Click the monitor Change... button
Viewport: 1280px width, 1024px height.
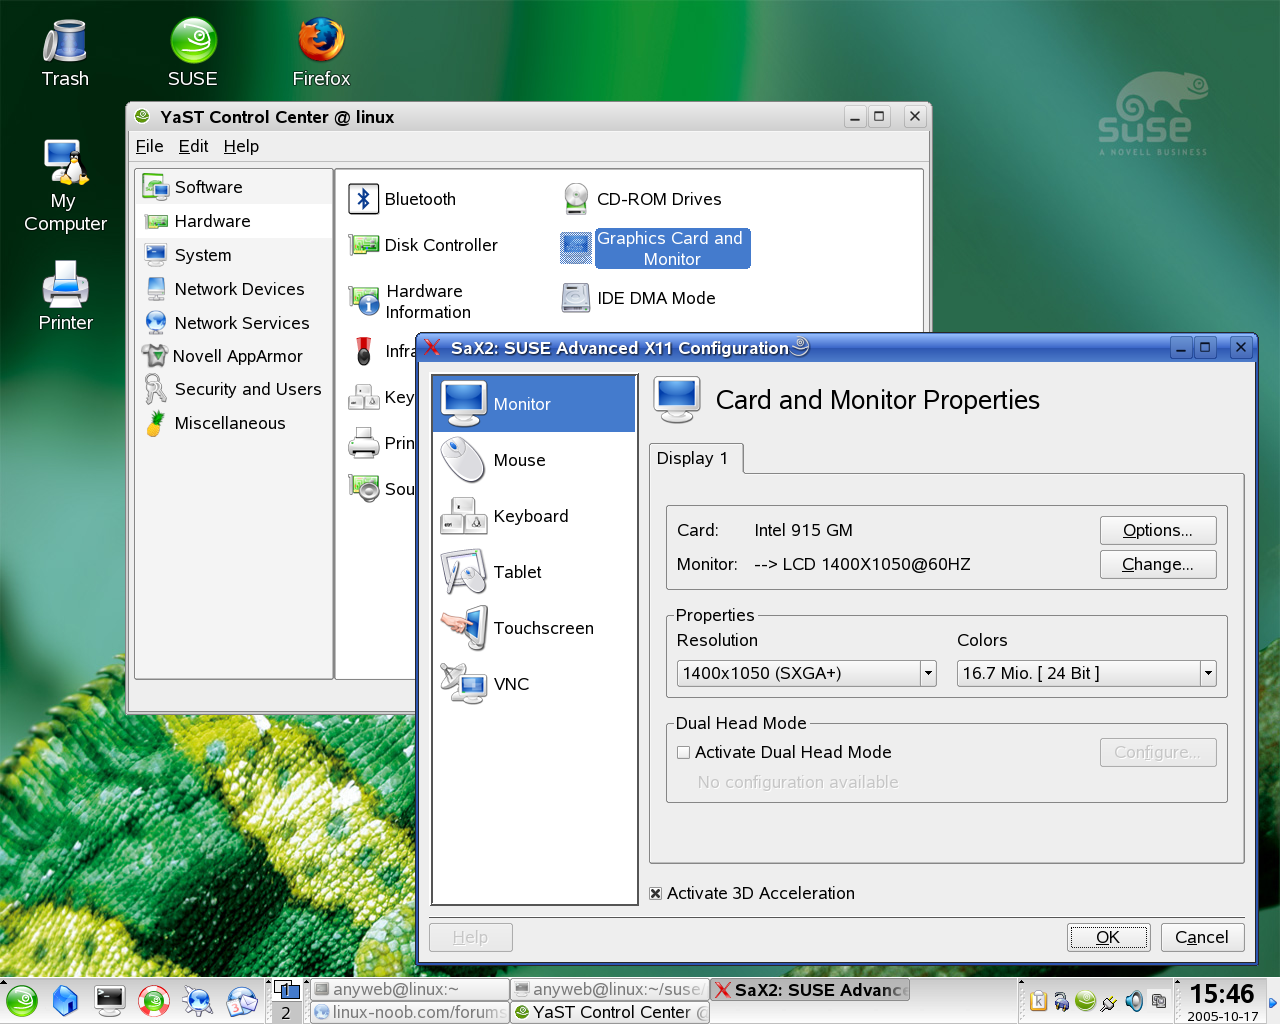[x=1158, y=564]
